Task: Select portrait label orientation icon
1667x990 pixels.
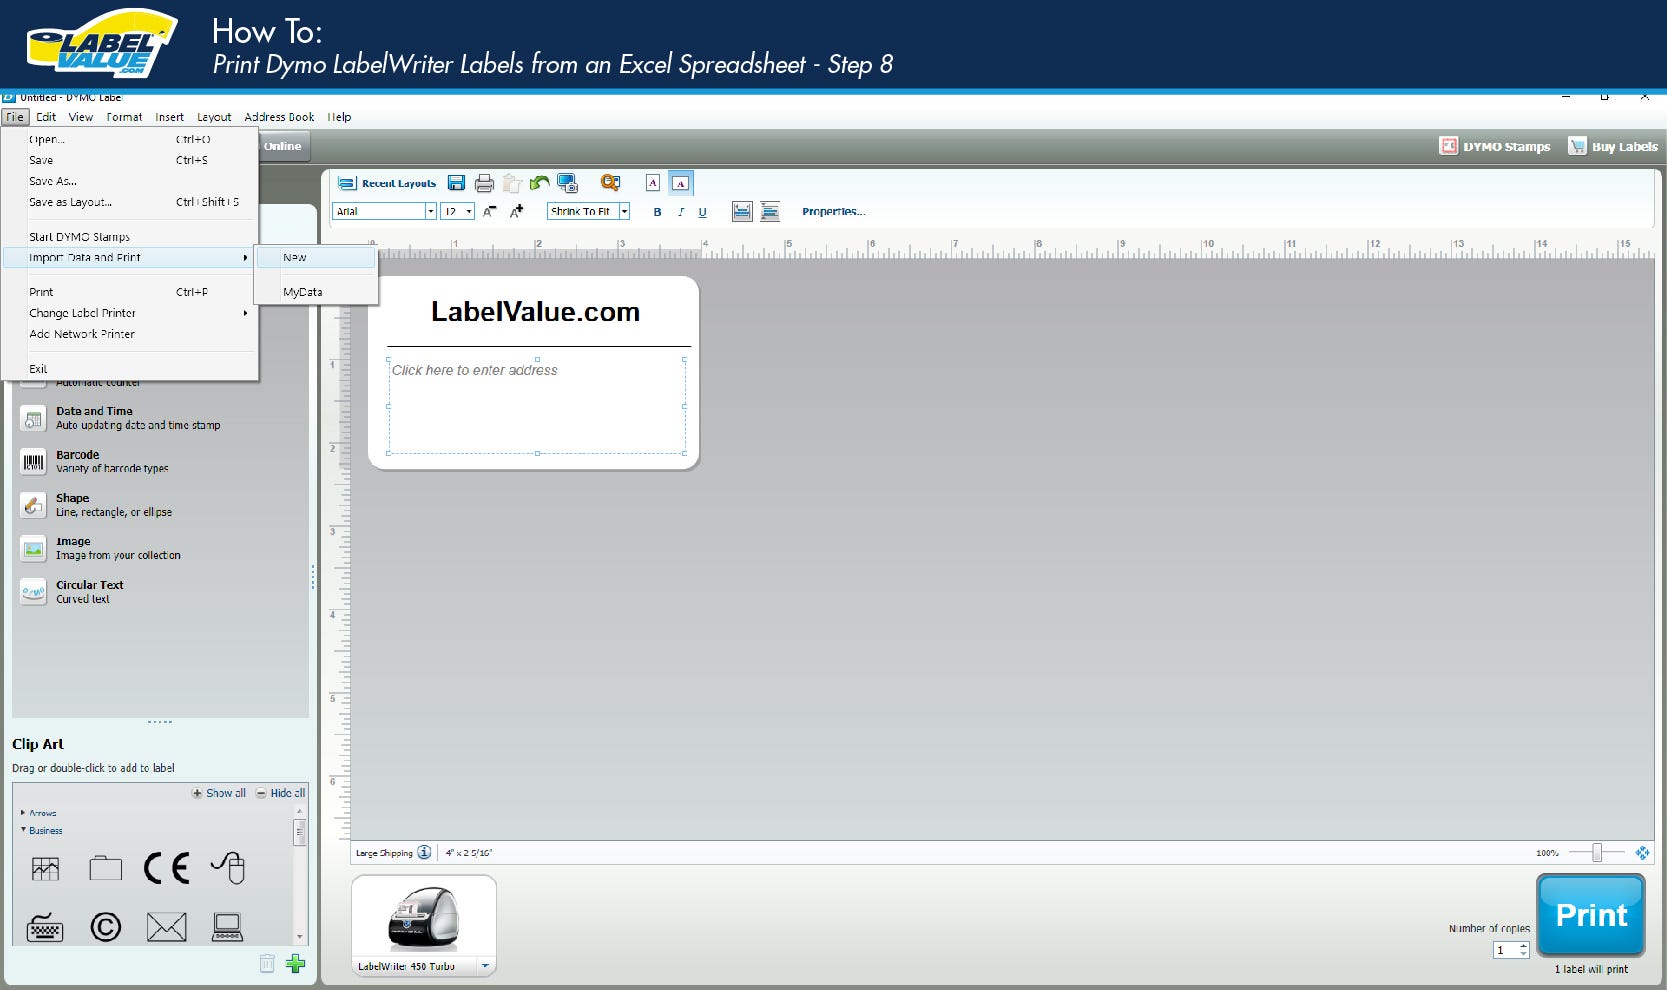Action: coord(653,183)
